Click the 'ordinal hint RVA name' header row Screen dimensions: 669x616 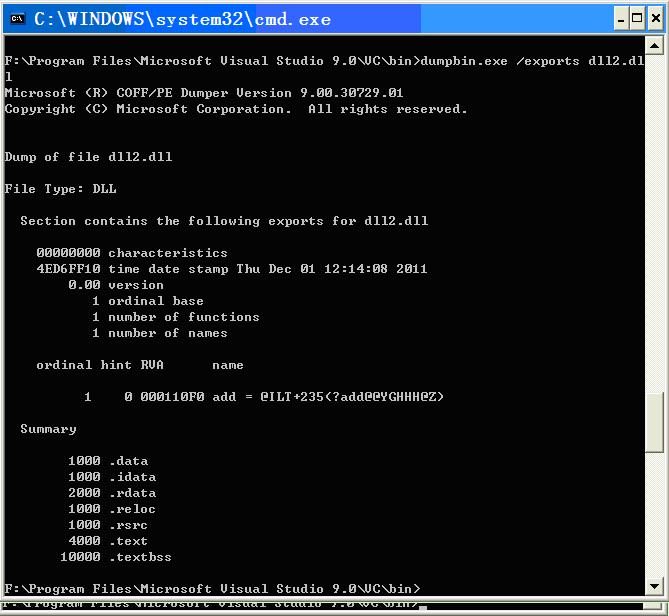pos(140,365)
